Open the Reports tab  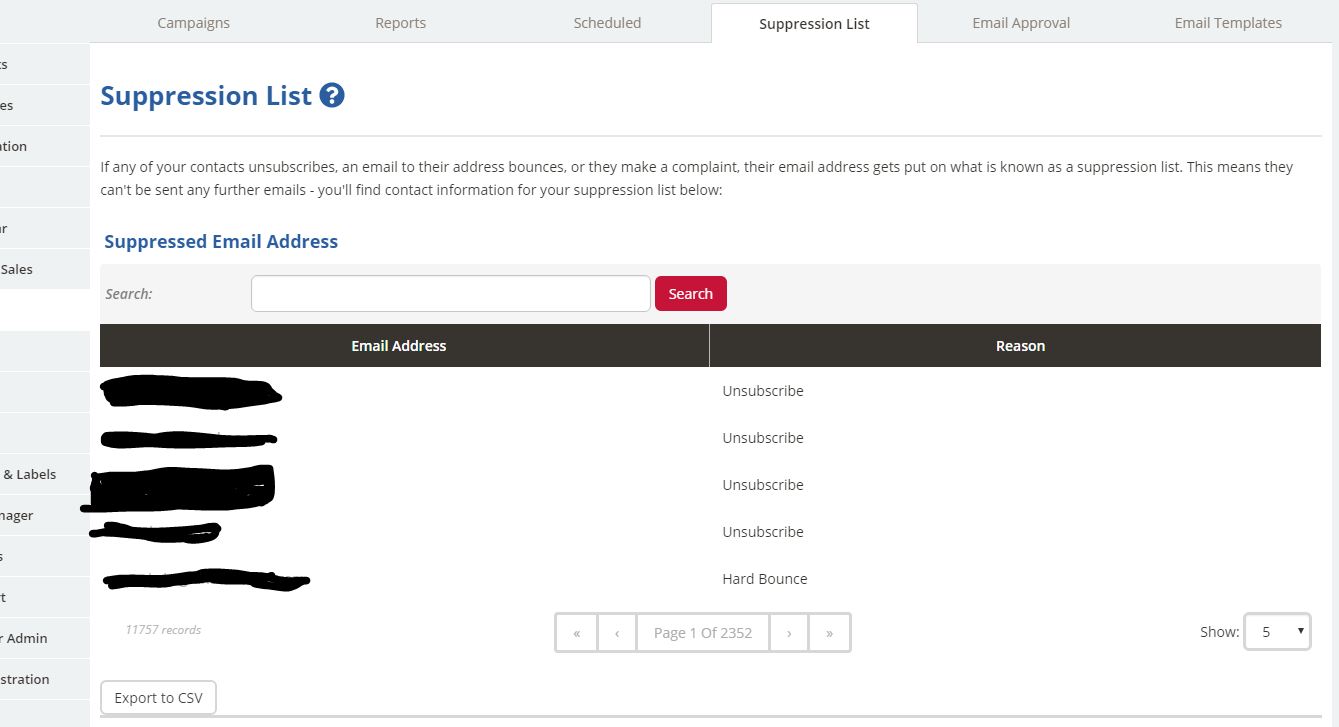coord(400,22)
